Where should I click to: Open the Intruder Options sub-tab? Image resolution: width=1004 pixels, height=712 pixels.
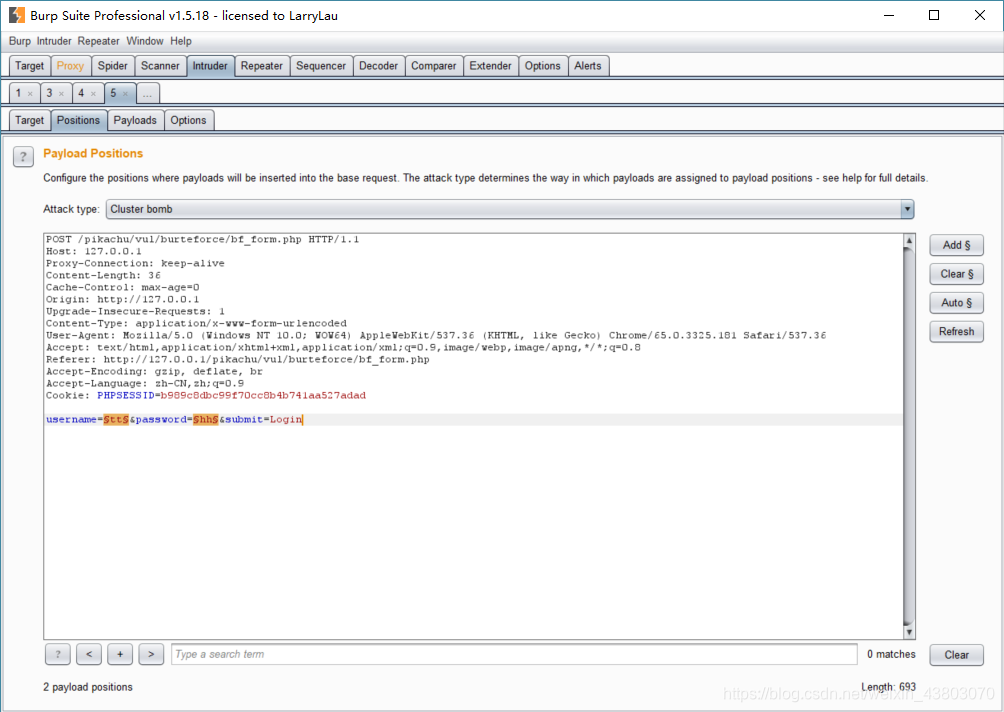click(188, 120)
